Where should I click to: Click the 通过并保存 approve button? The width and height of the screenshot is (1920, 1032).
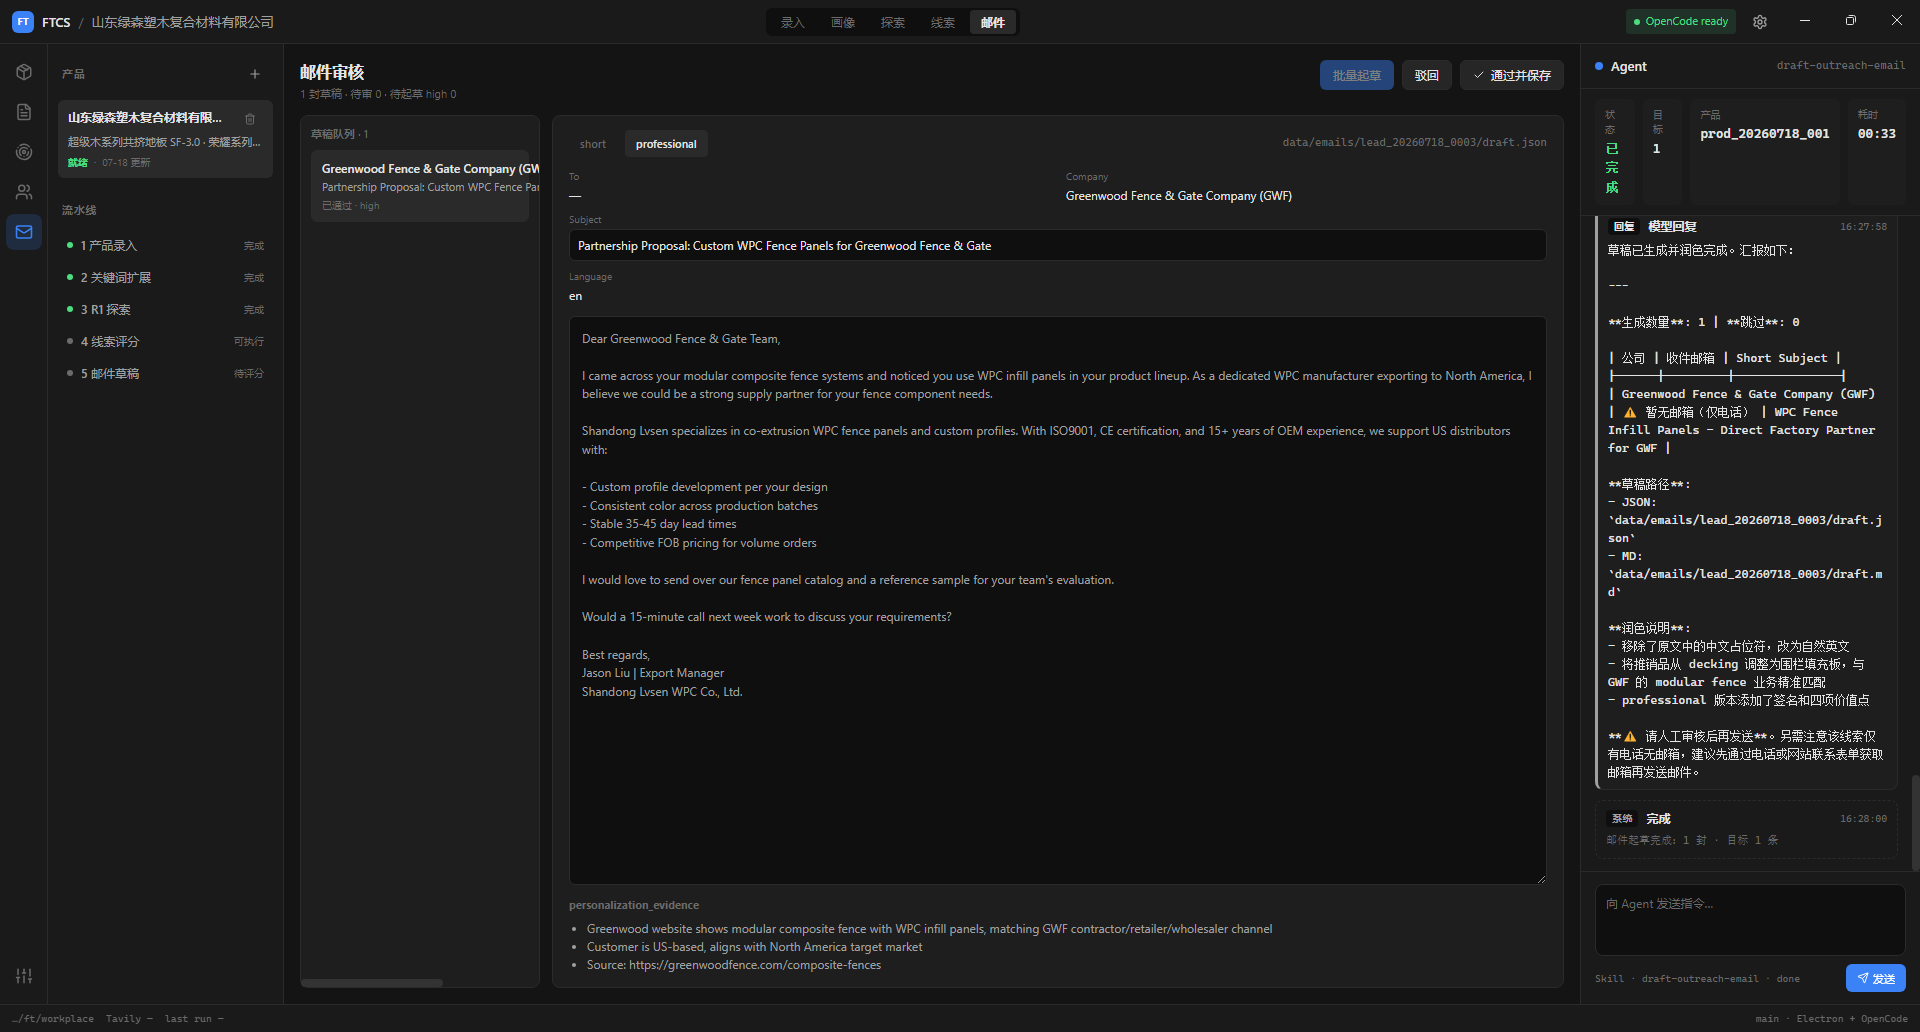tap(1512, 75)
